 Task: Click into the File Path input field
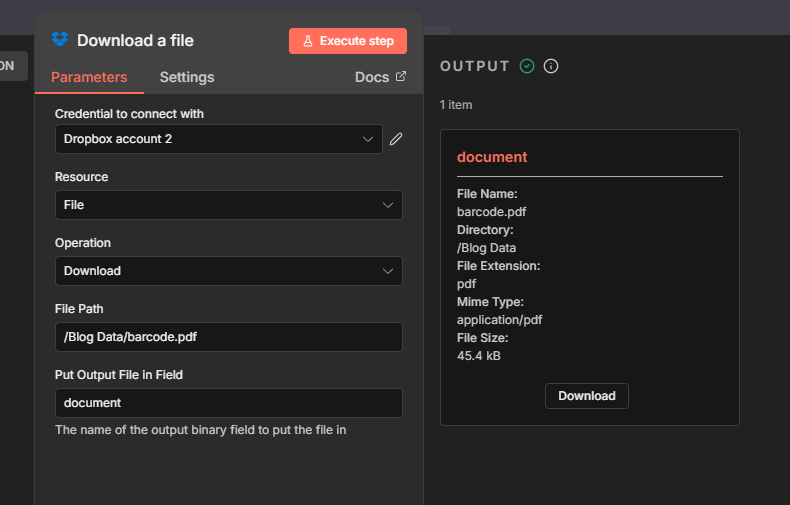(x=228, y=337)
